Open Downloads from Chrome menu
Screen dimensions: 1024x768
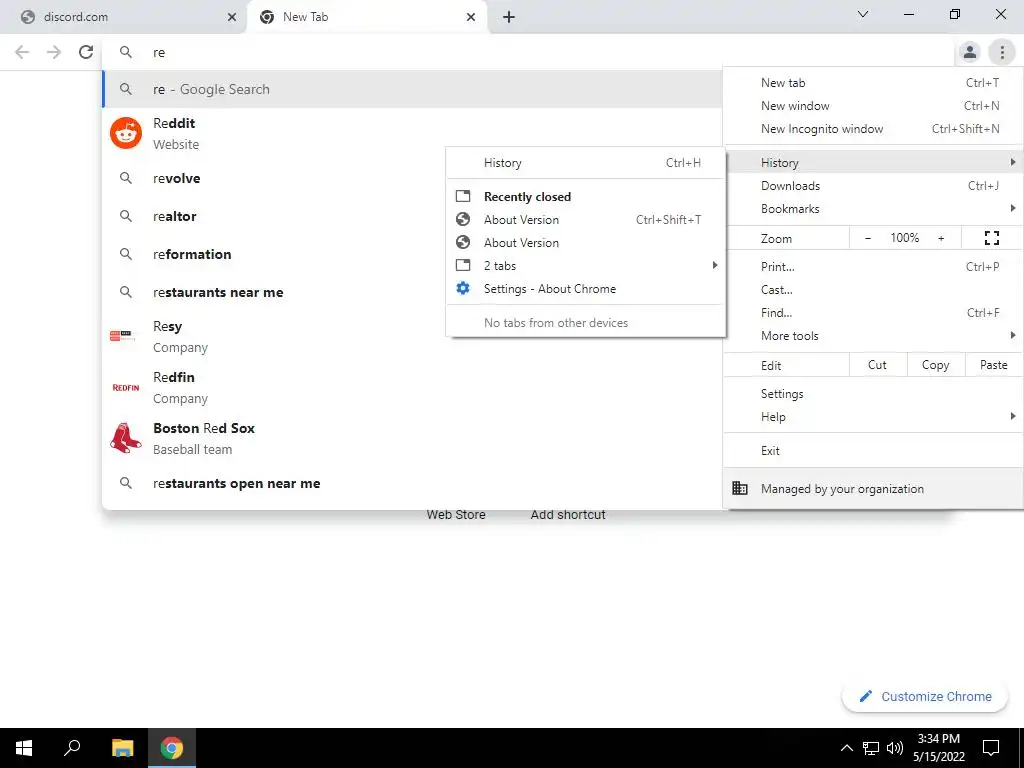873,185
